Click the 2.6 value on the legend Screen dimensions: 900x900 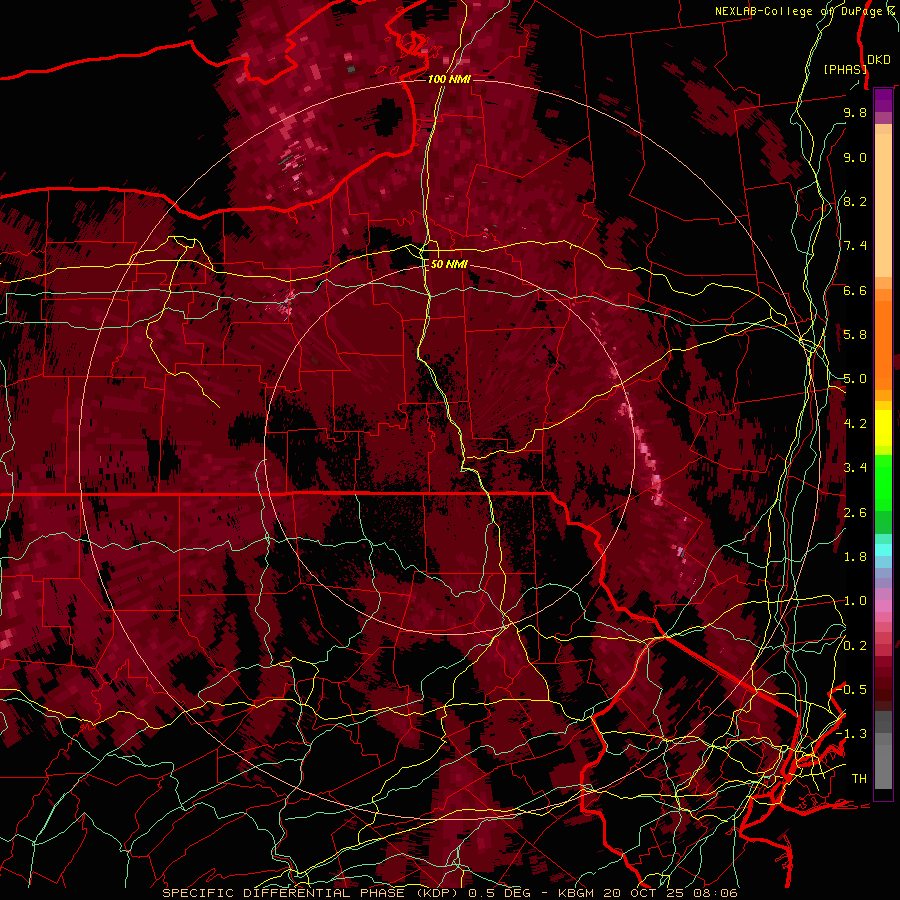[855, 512]
